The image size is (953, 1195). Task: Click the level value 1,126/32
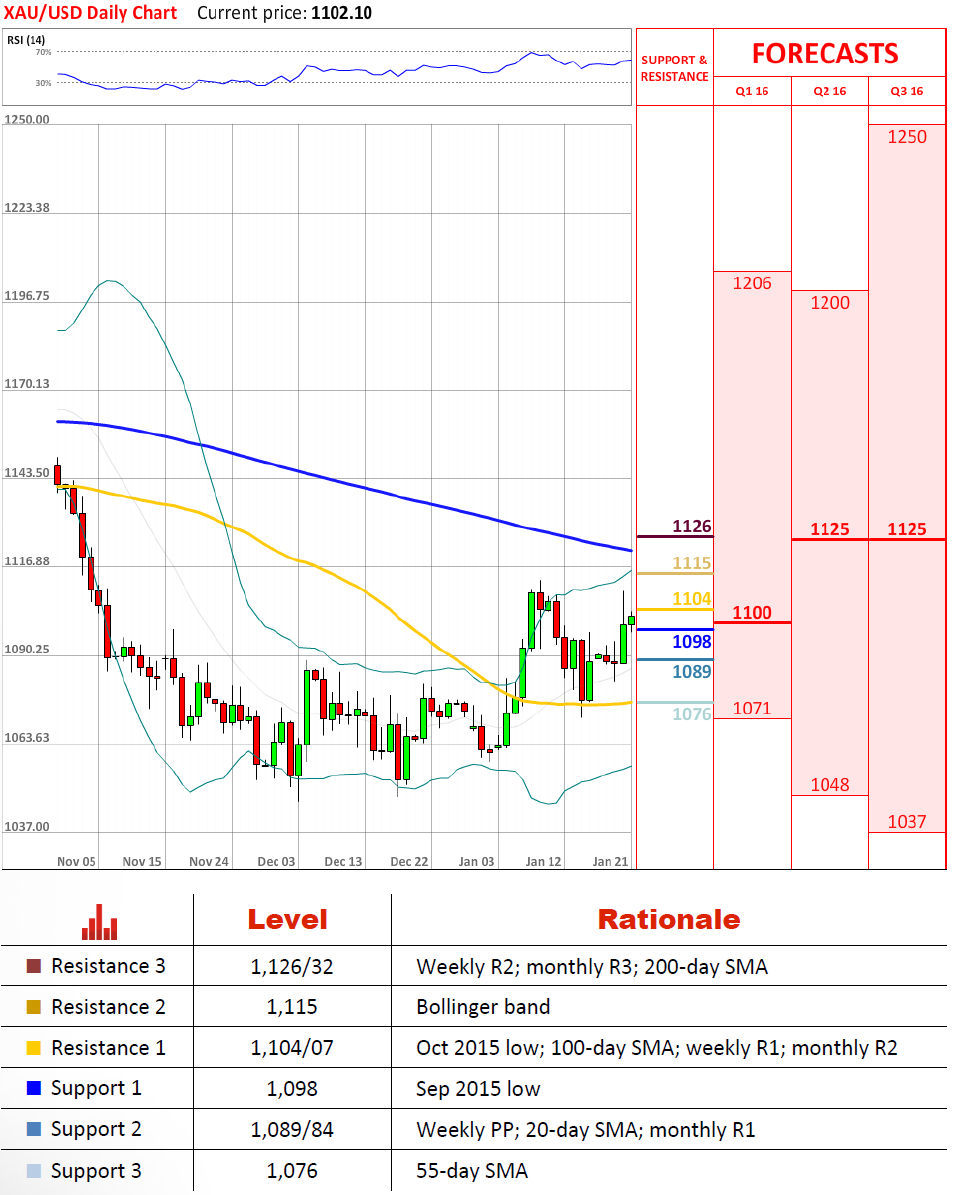pyautogui.click(x=292, y=967)
